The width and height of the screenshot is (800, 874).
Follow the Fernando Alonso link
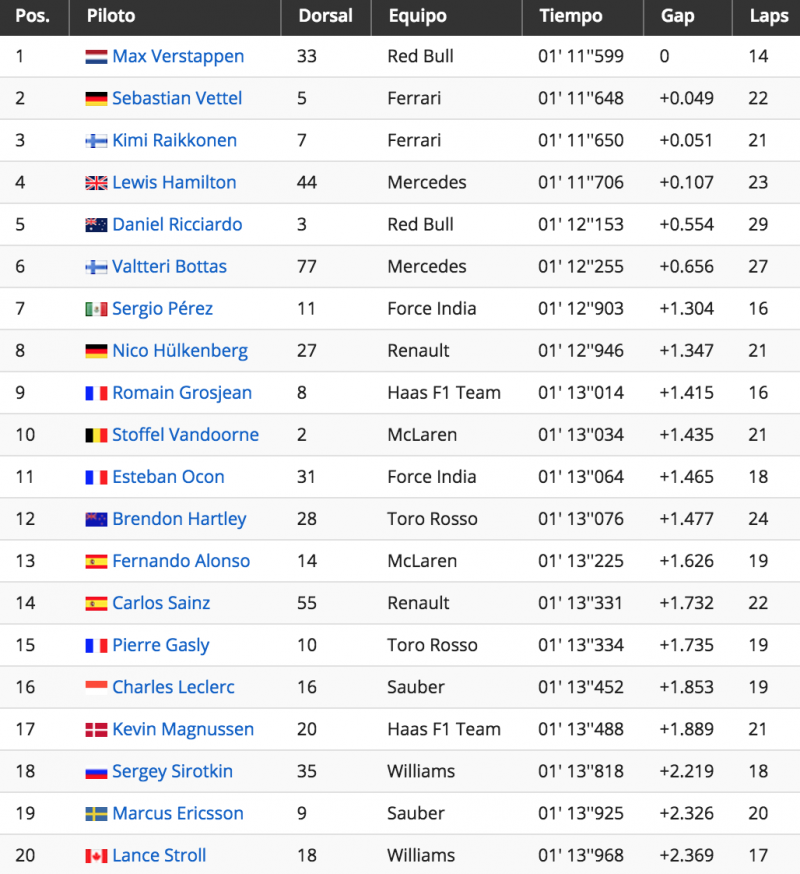coord(181,561)
